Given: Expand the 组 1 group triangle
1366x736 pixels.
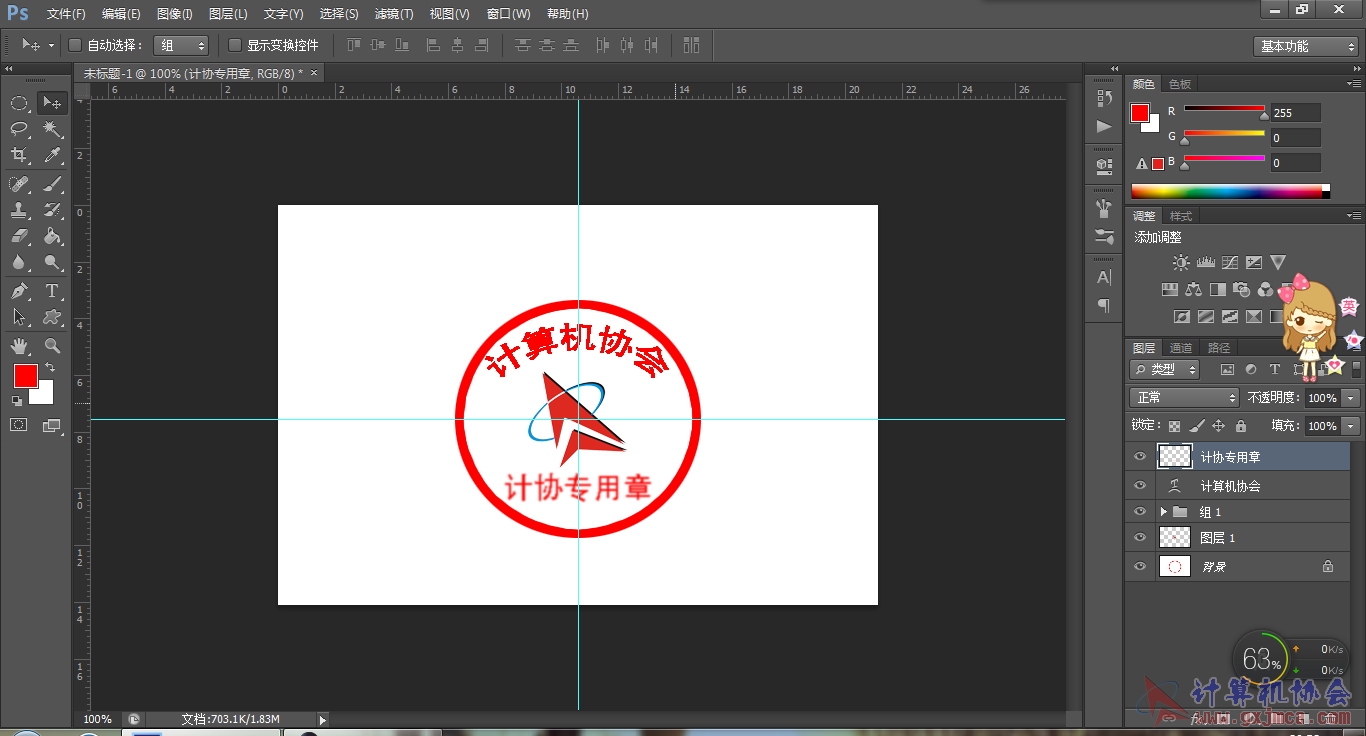Looking at the screenshot, I should [x=1163, y=511].
